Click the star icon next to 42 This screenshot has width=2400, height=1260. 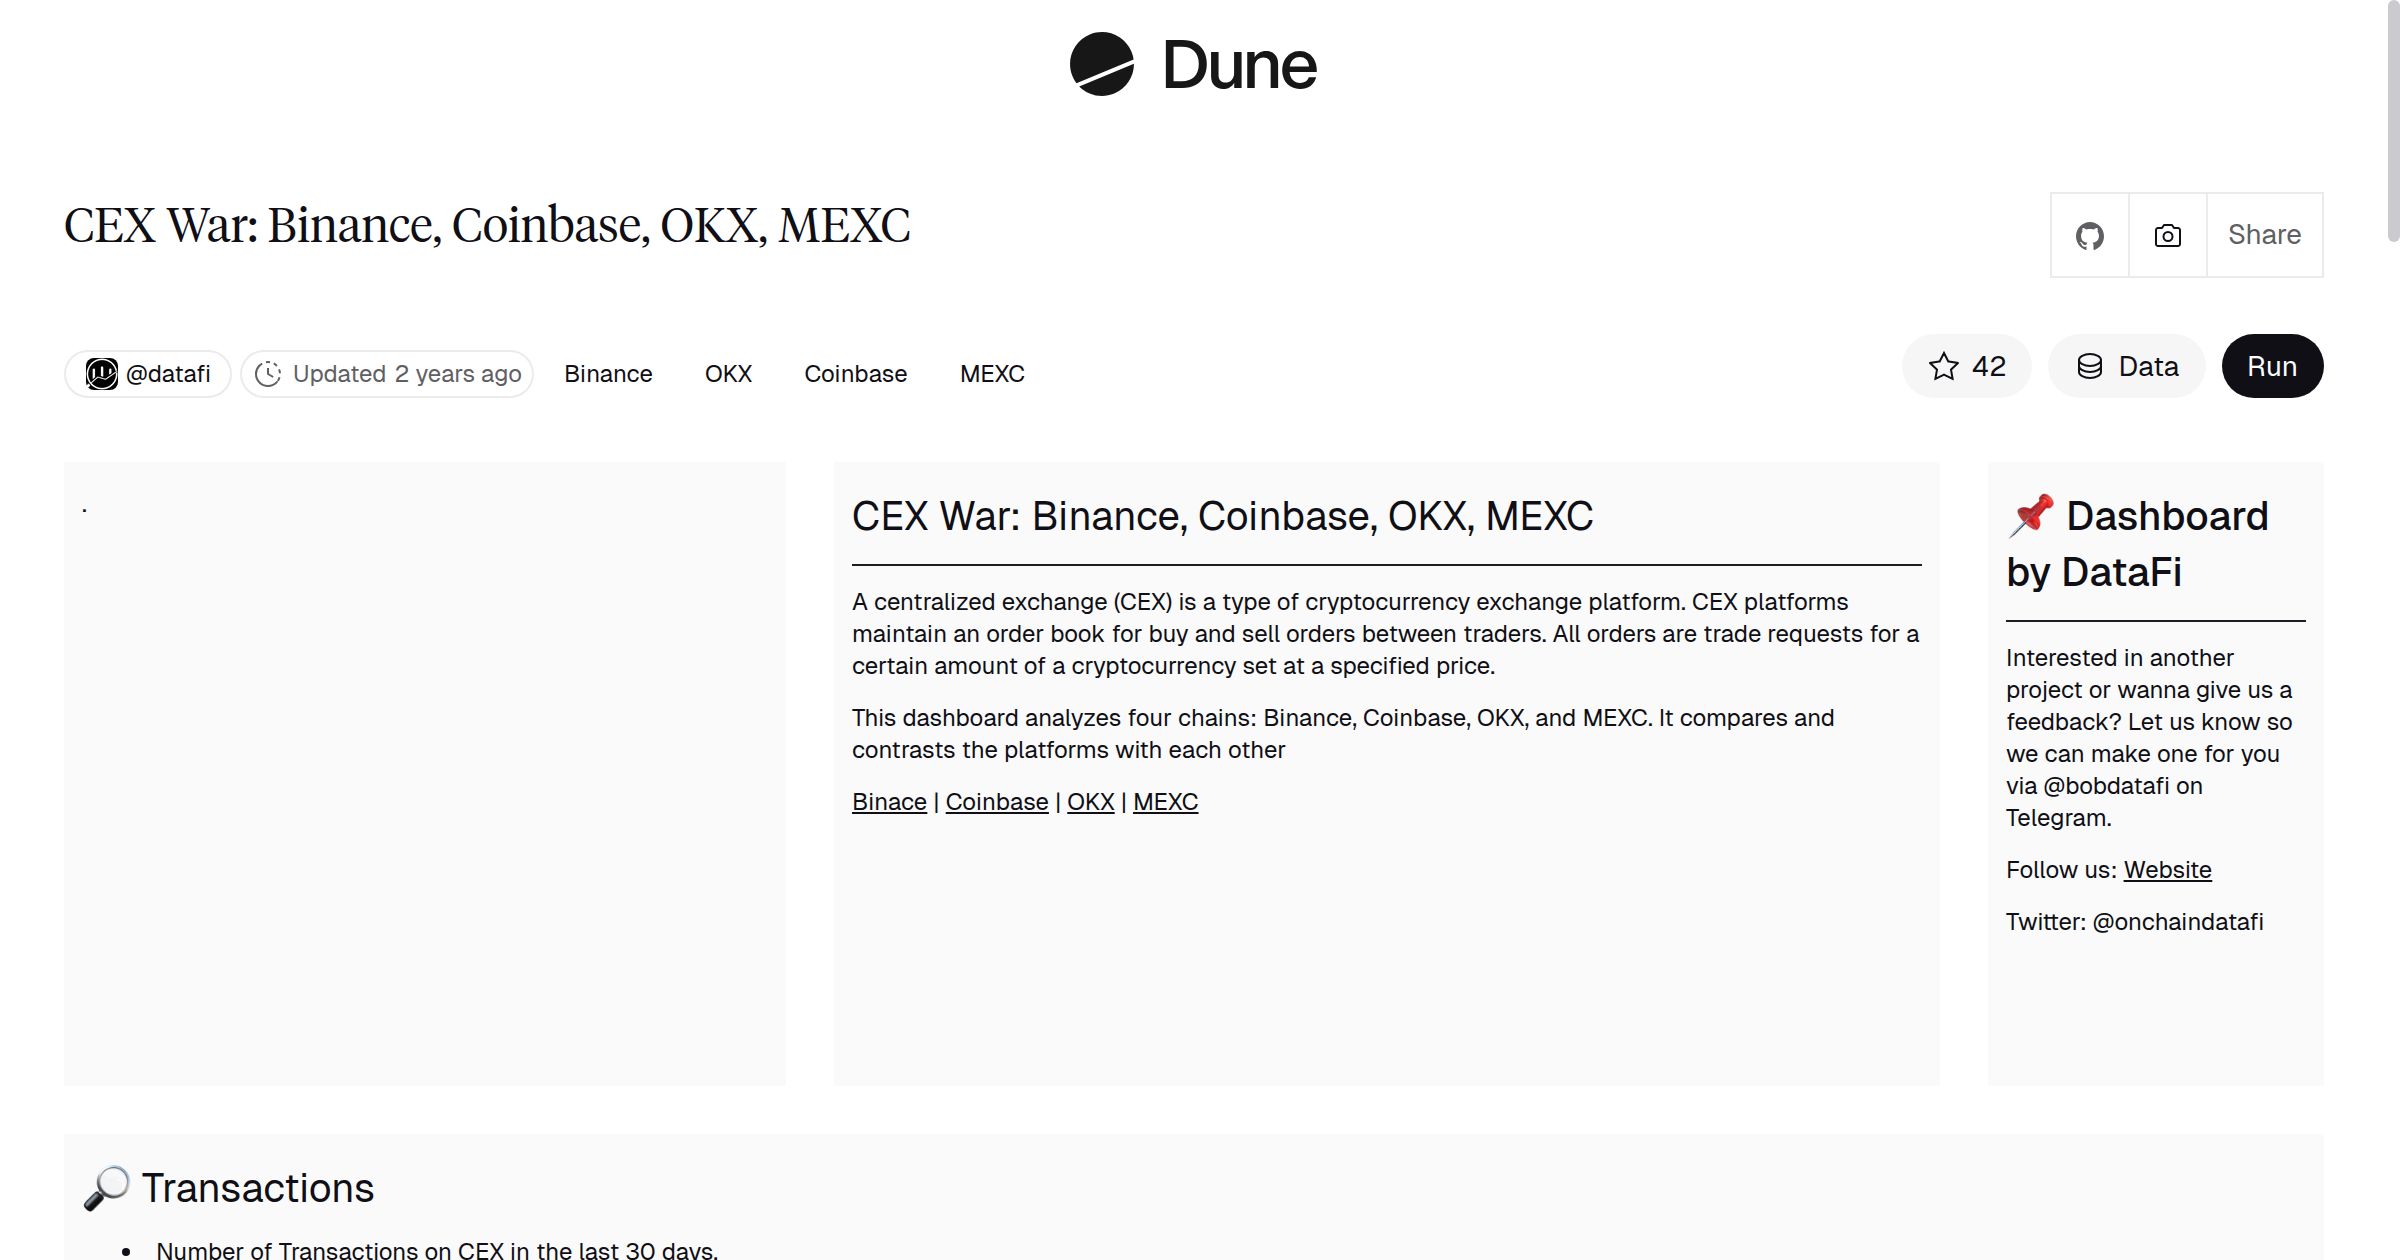coord(1943,366)
